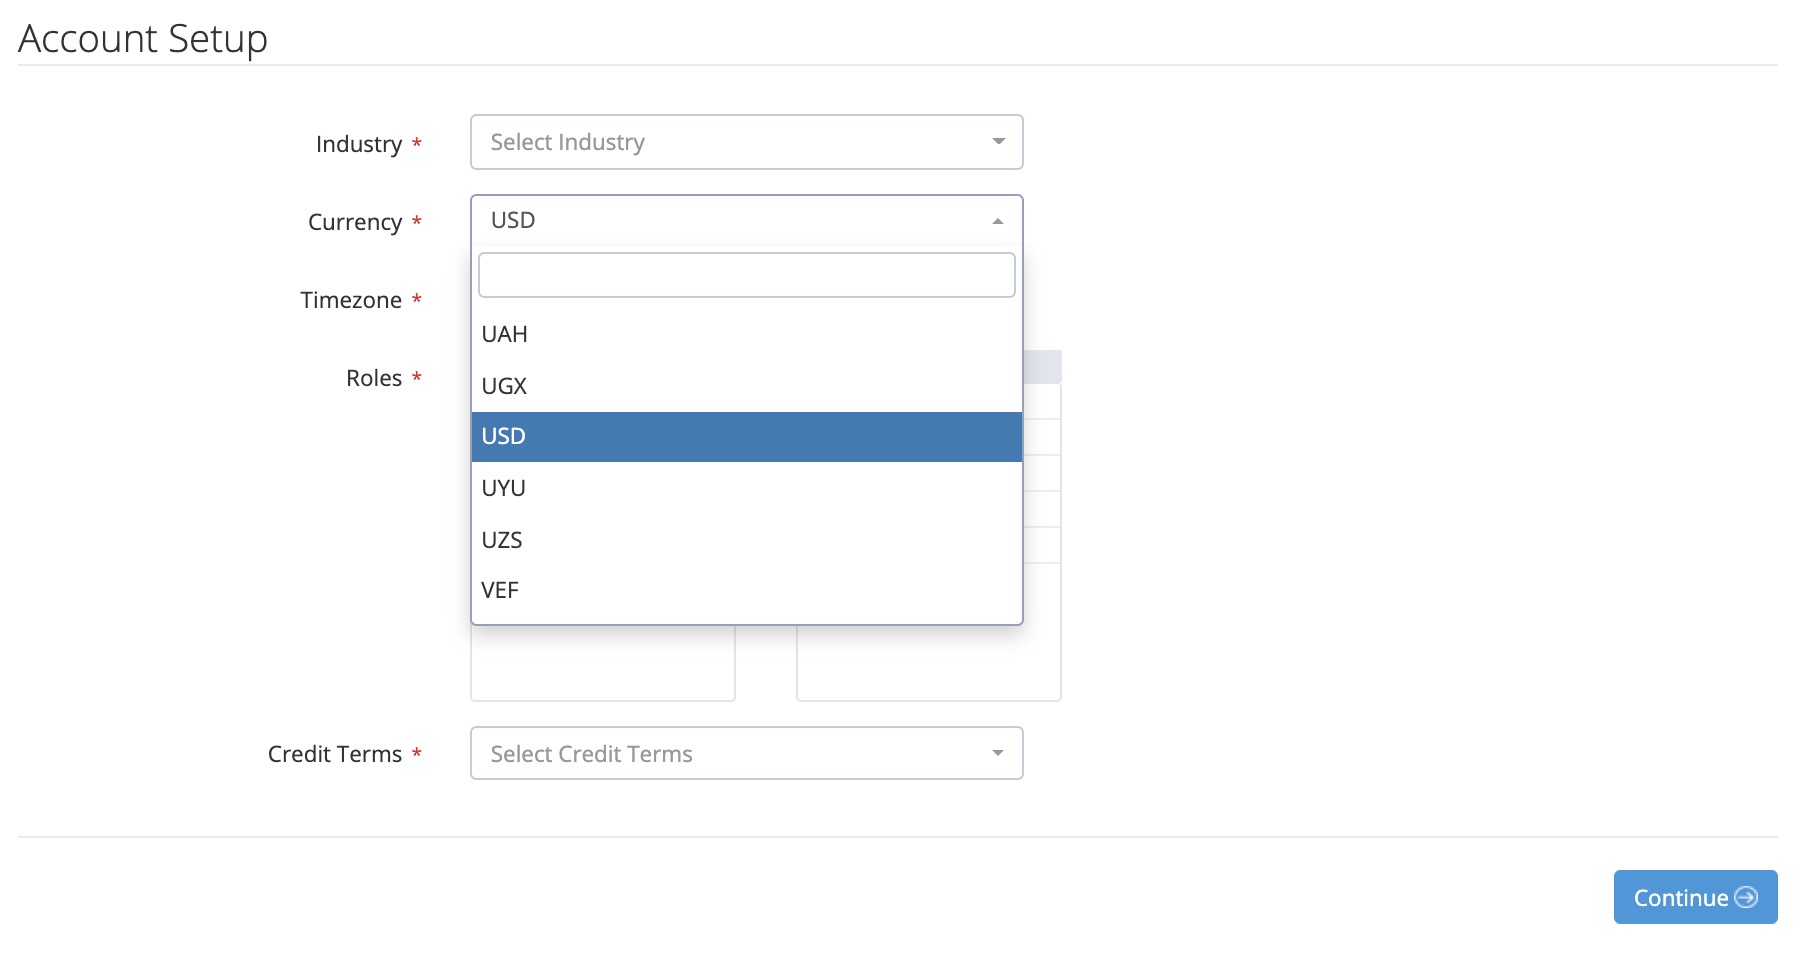Open the Select Industry placeholder field
1808x956 pixels.
(x=568, y=142)
